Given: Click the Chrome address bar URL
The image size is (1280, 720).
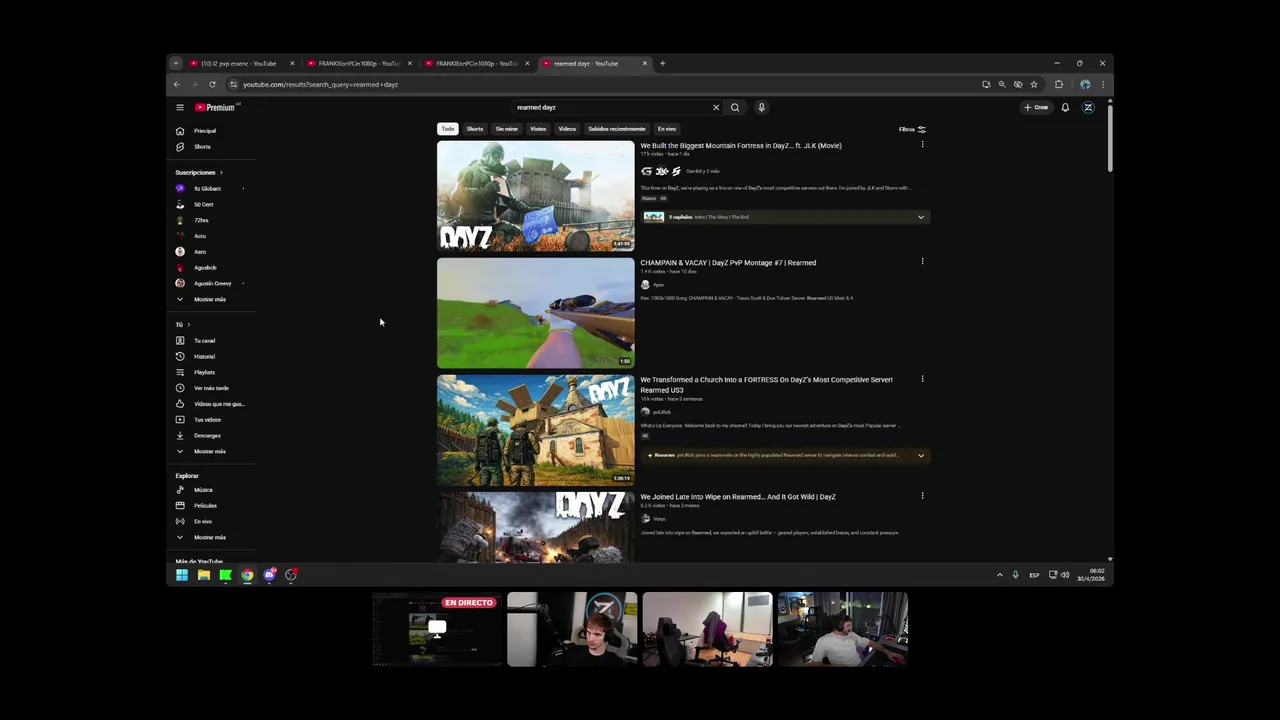Looking at the screenshot, I should click(x=320, y=85).
